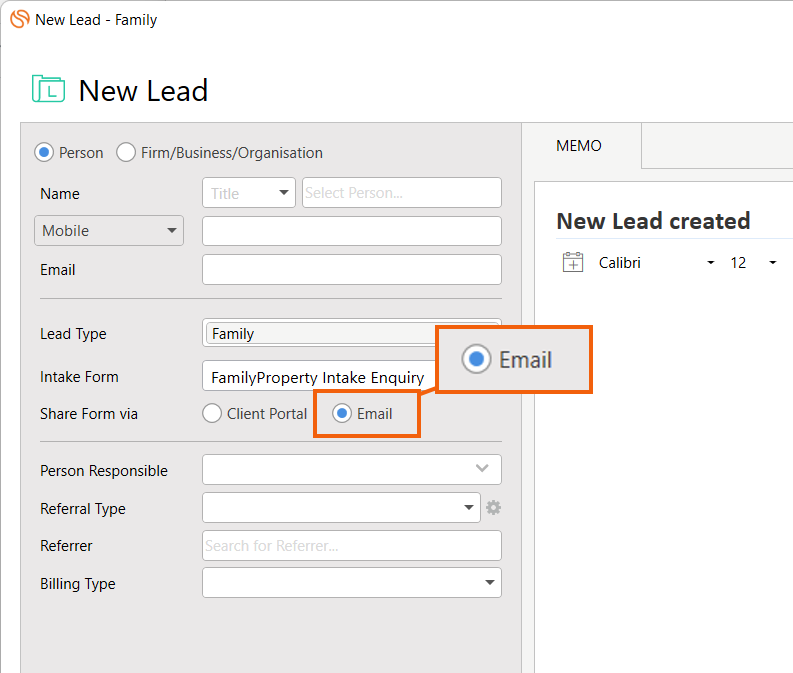
Task: Select the Firm/Business/Organisation radio button
Action: [x=125, y=152]
